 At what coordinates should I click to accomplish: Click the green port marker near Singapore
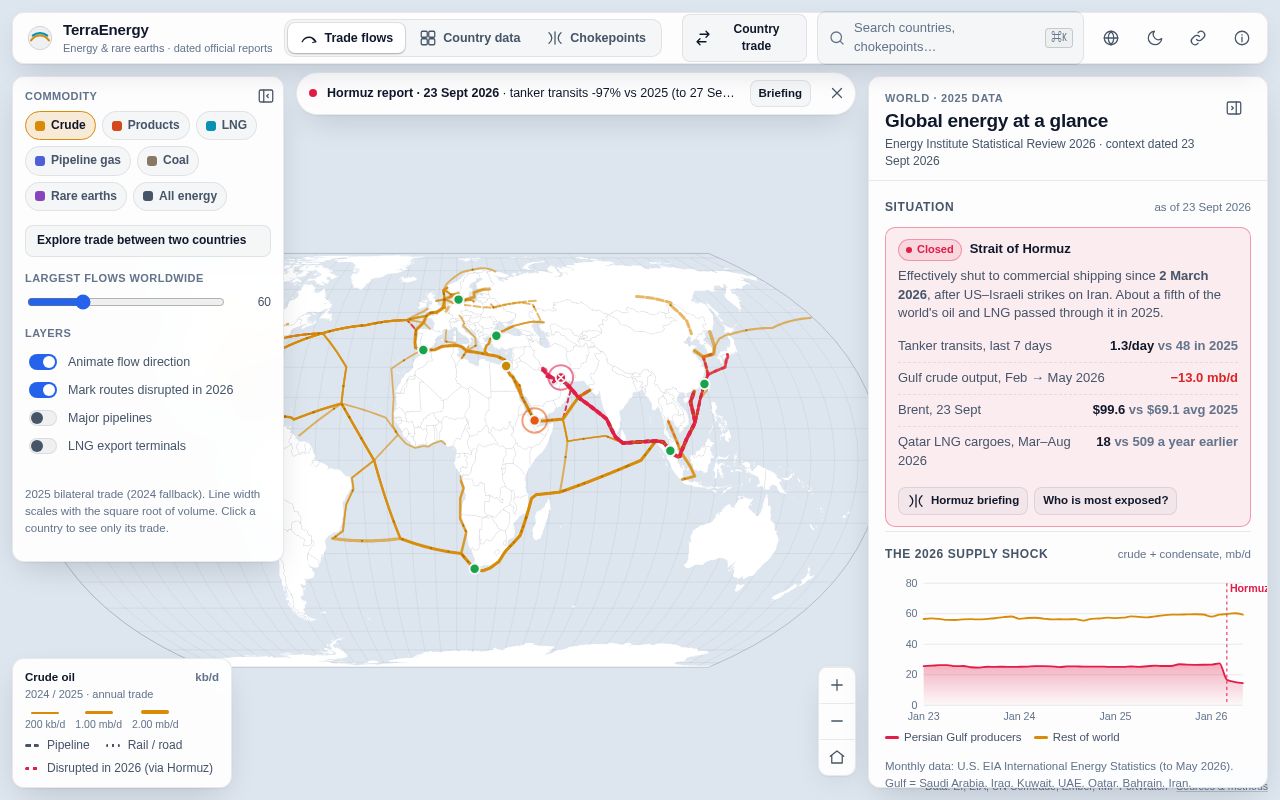click(x=670, y=451)
